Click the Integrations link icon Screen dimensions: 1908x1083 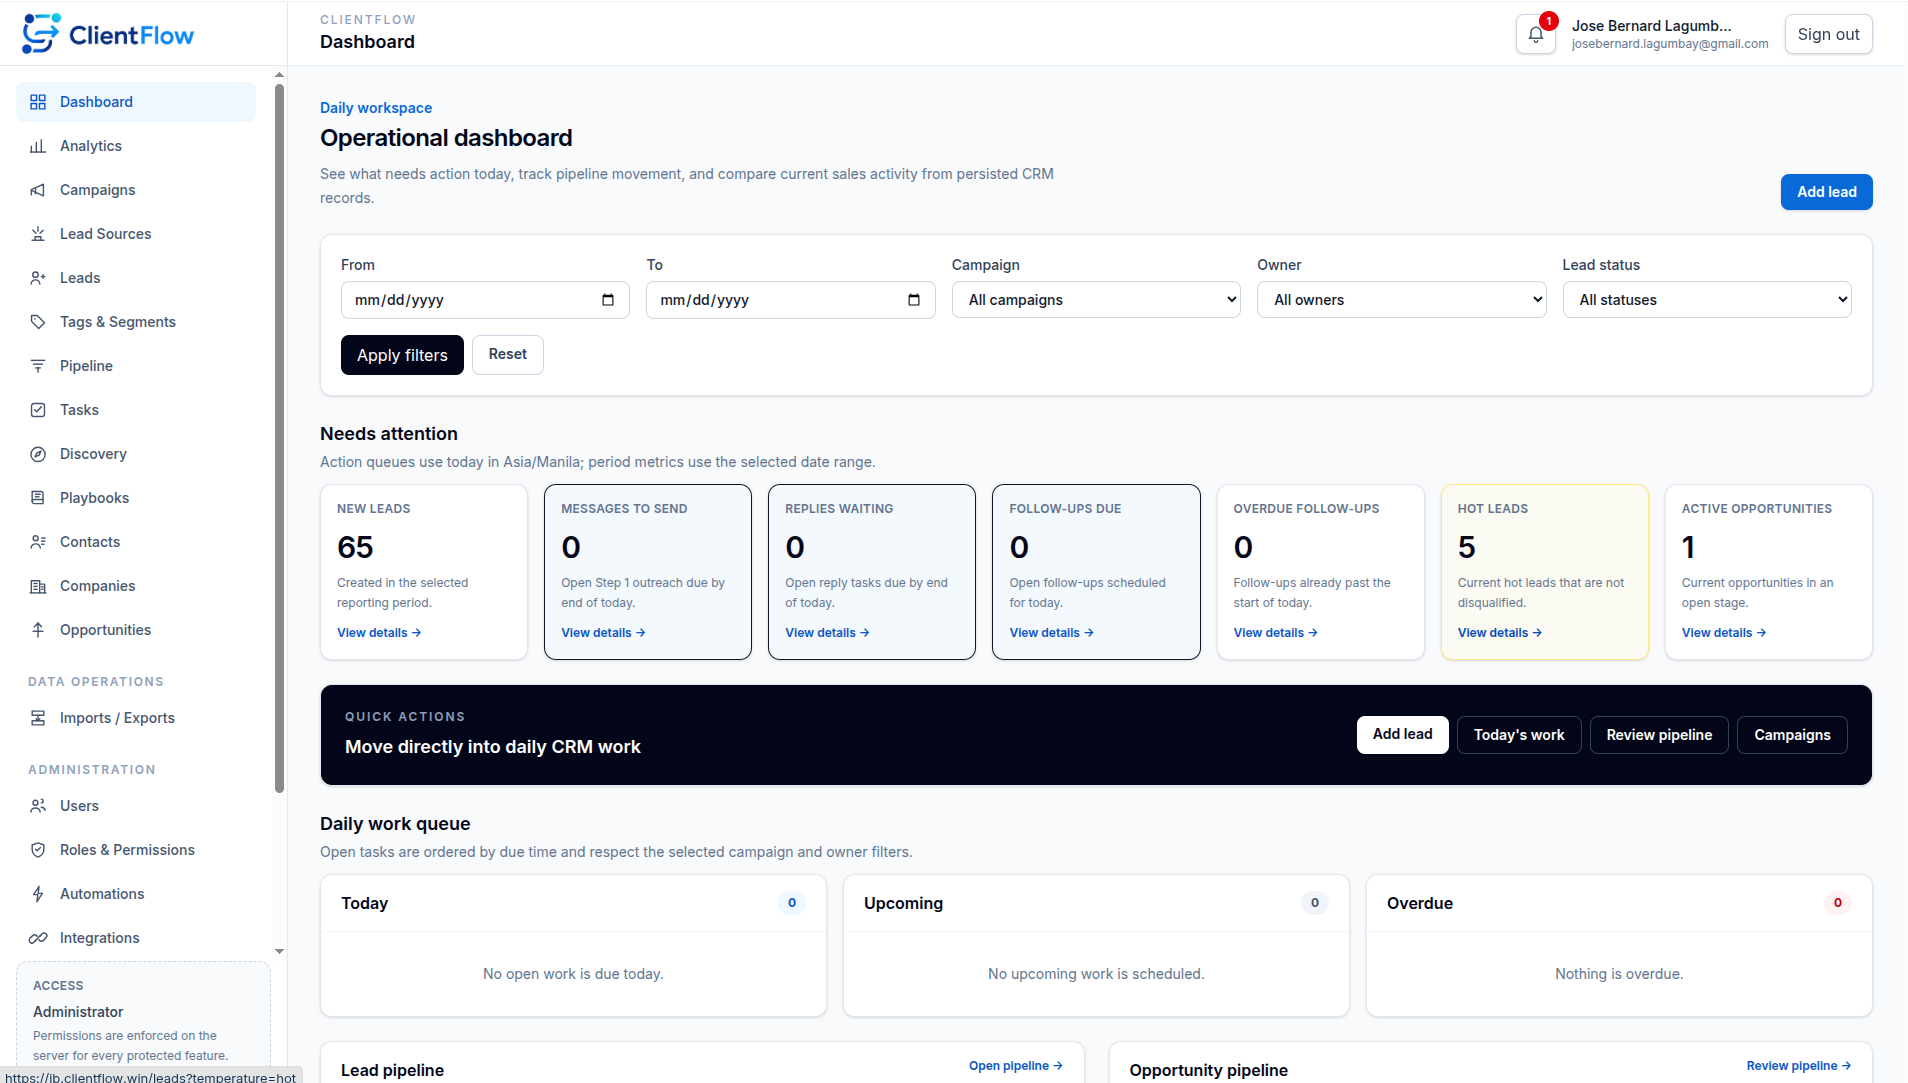coord(38,938)
